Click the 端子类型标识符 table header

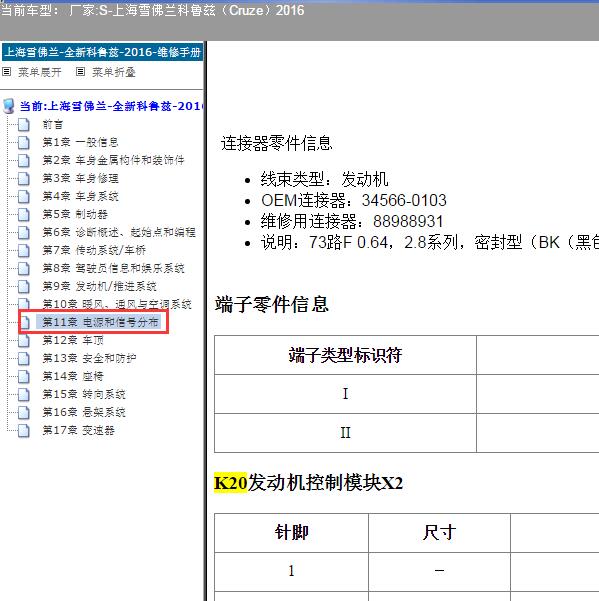point(345,355)
